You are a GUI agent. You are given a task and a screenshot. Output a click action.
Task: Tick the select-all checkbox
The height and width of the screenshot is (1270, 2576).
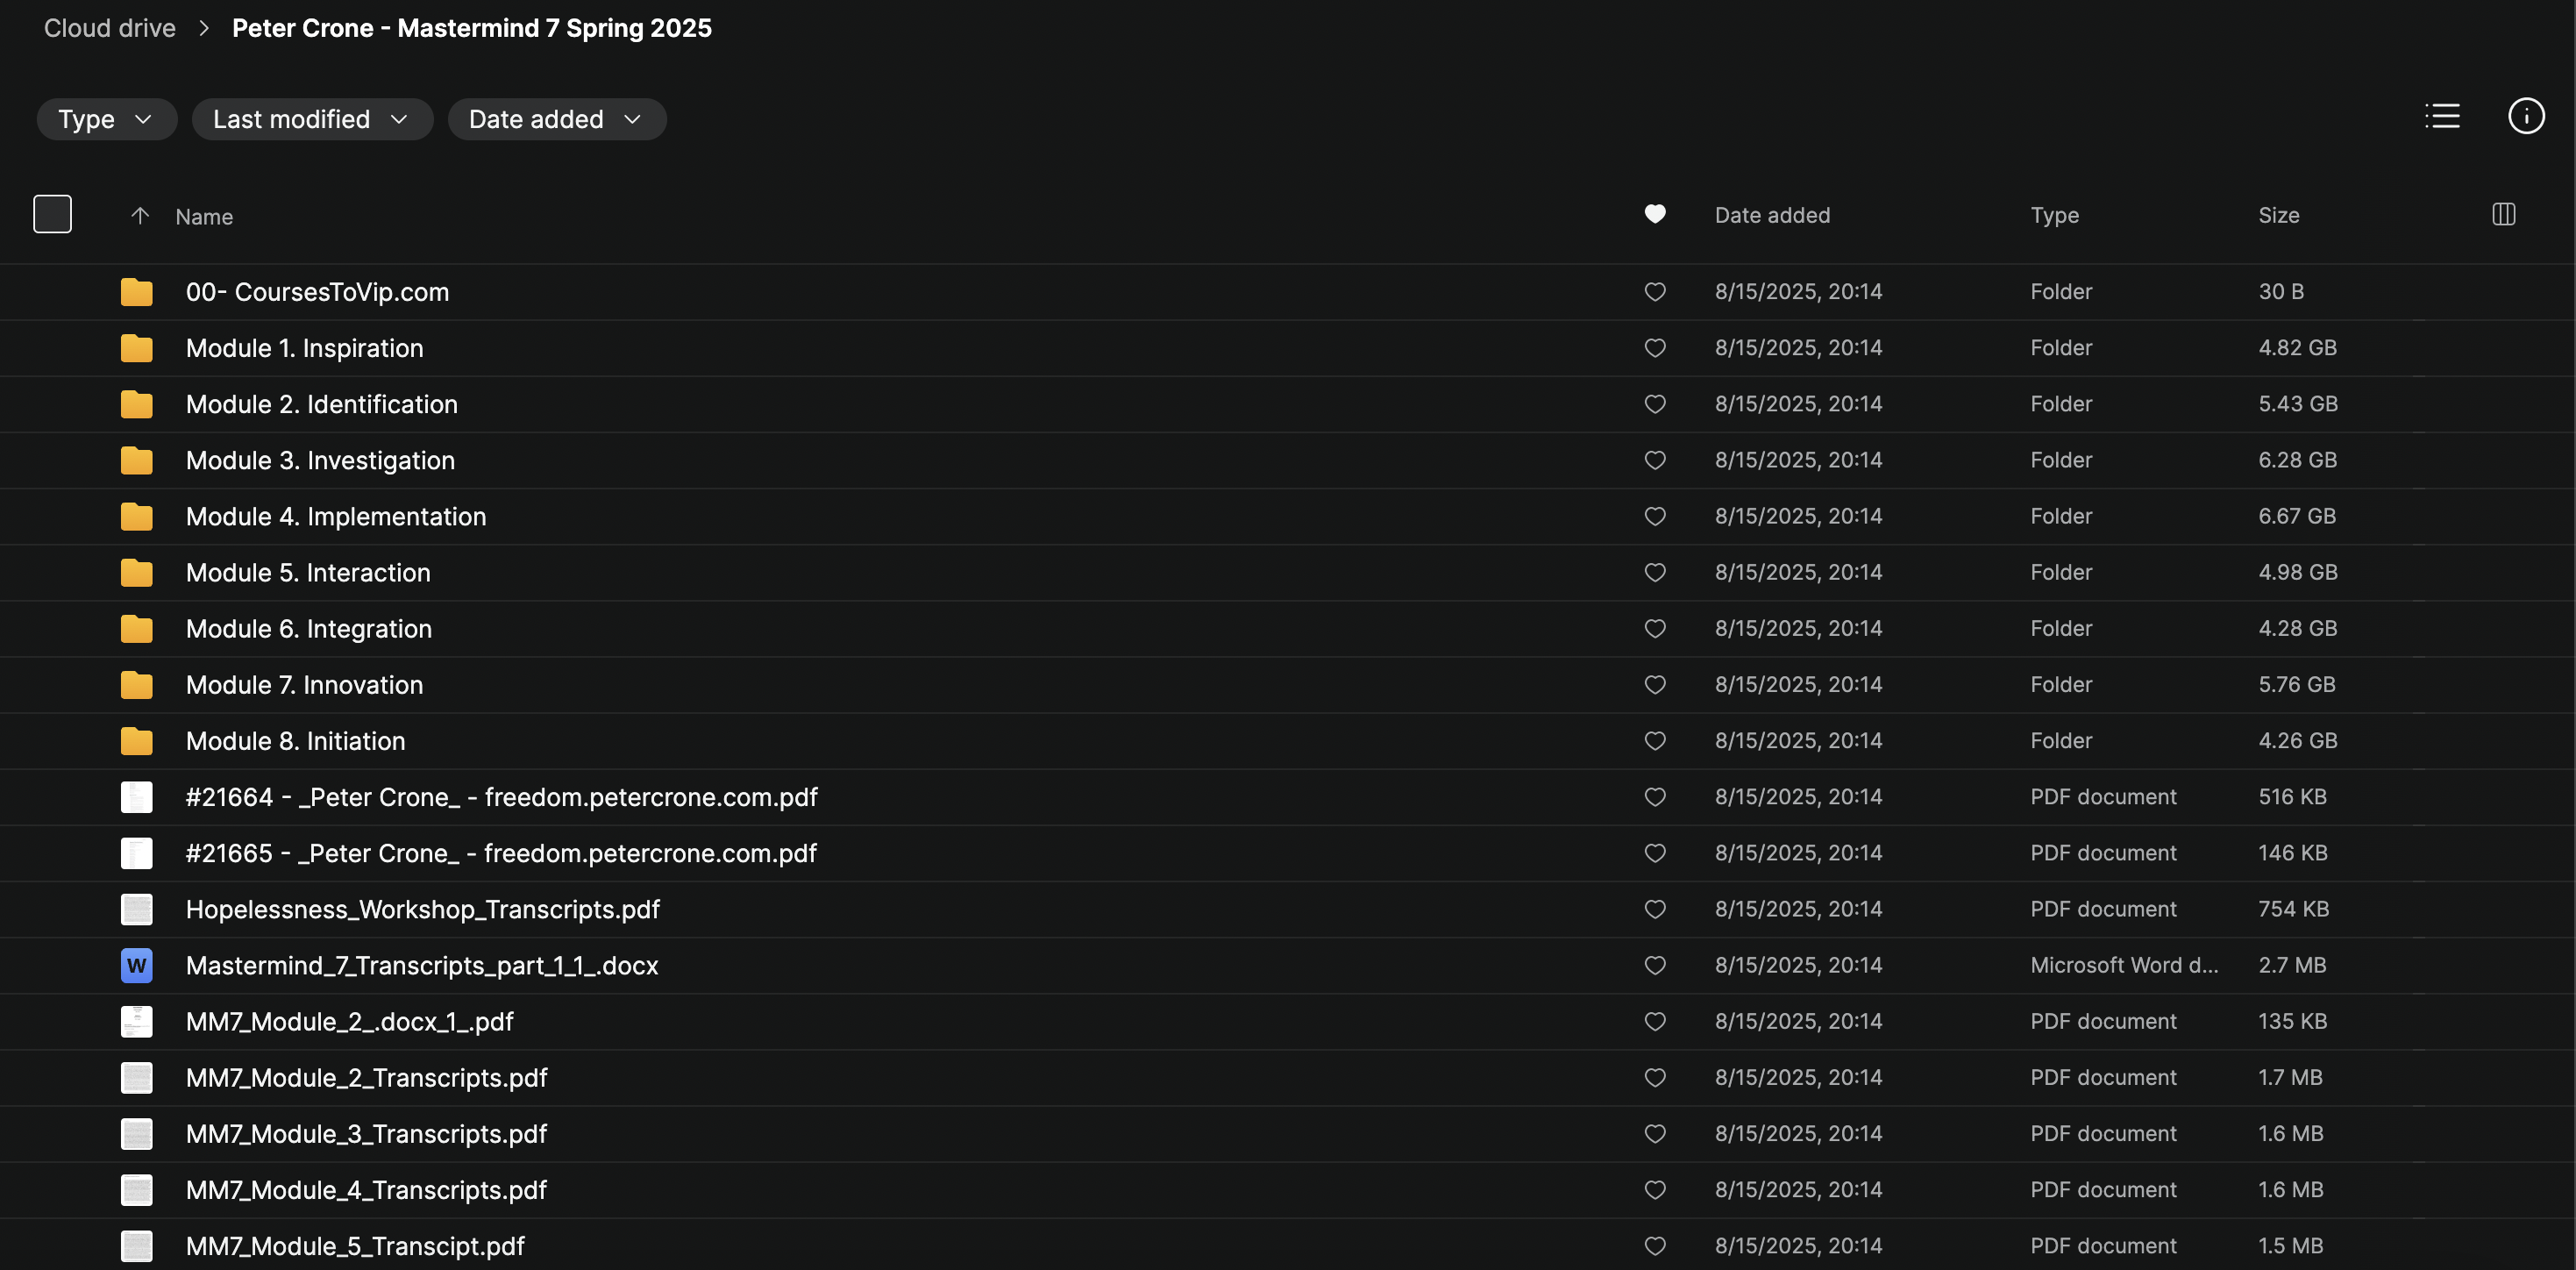[x=52, y=214]
